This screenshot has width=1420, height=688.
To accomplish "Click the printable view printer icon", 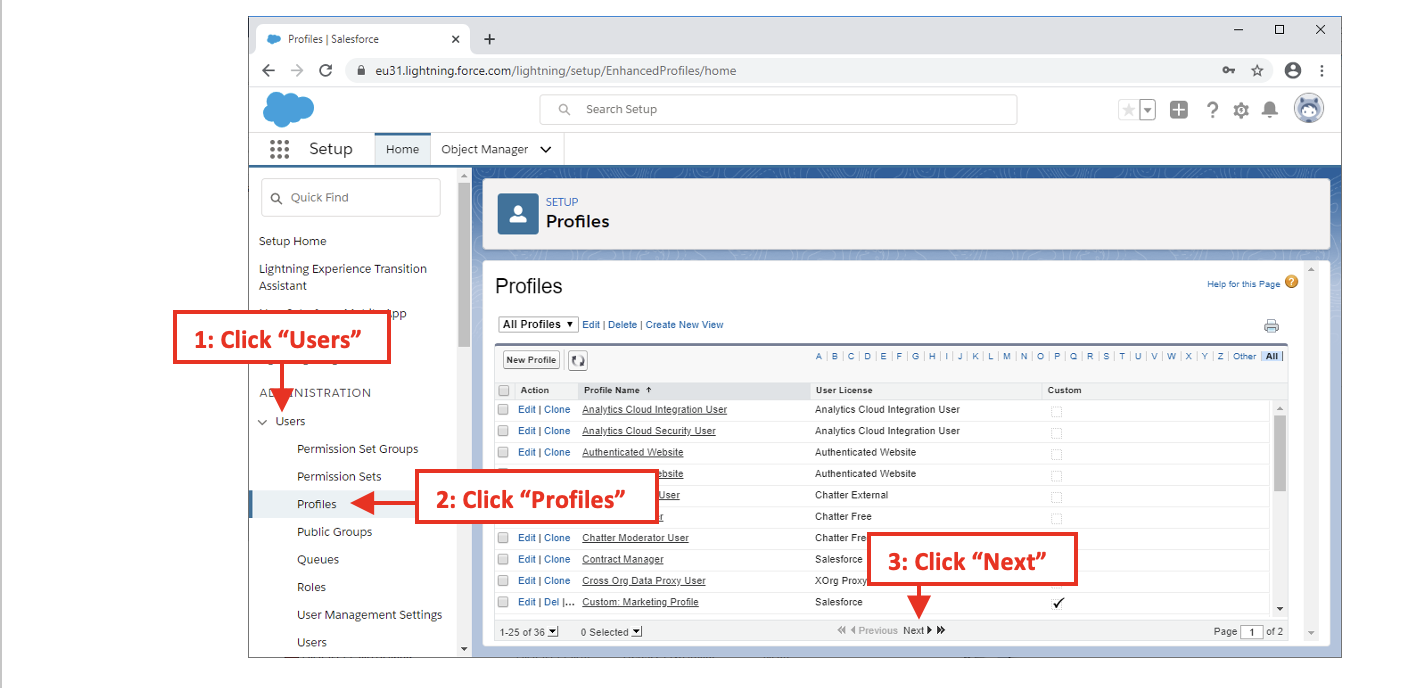I will click(x=1271, y=326).
